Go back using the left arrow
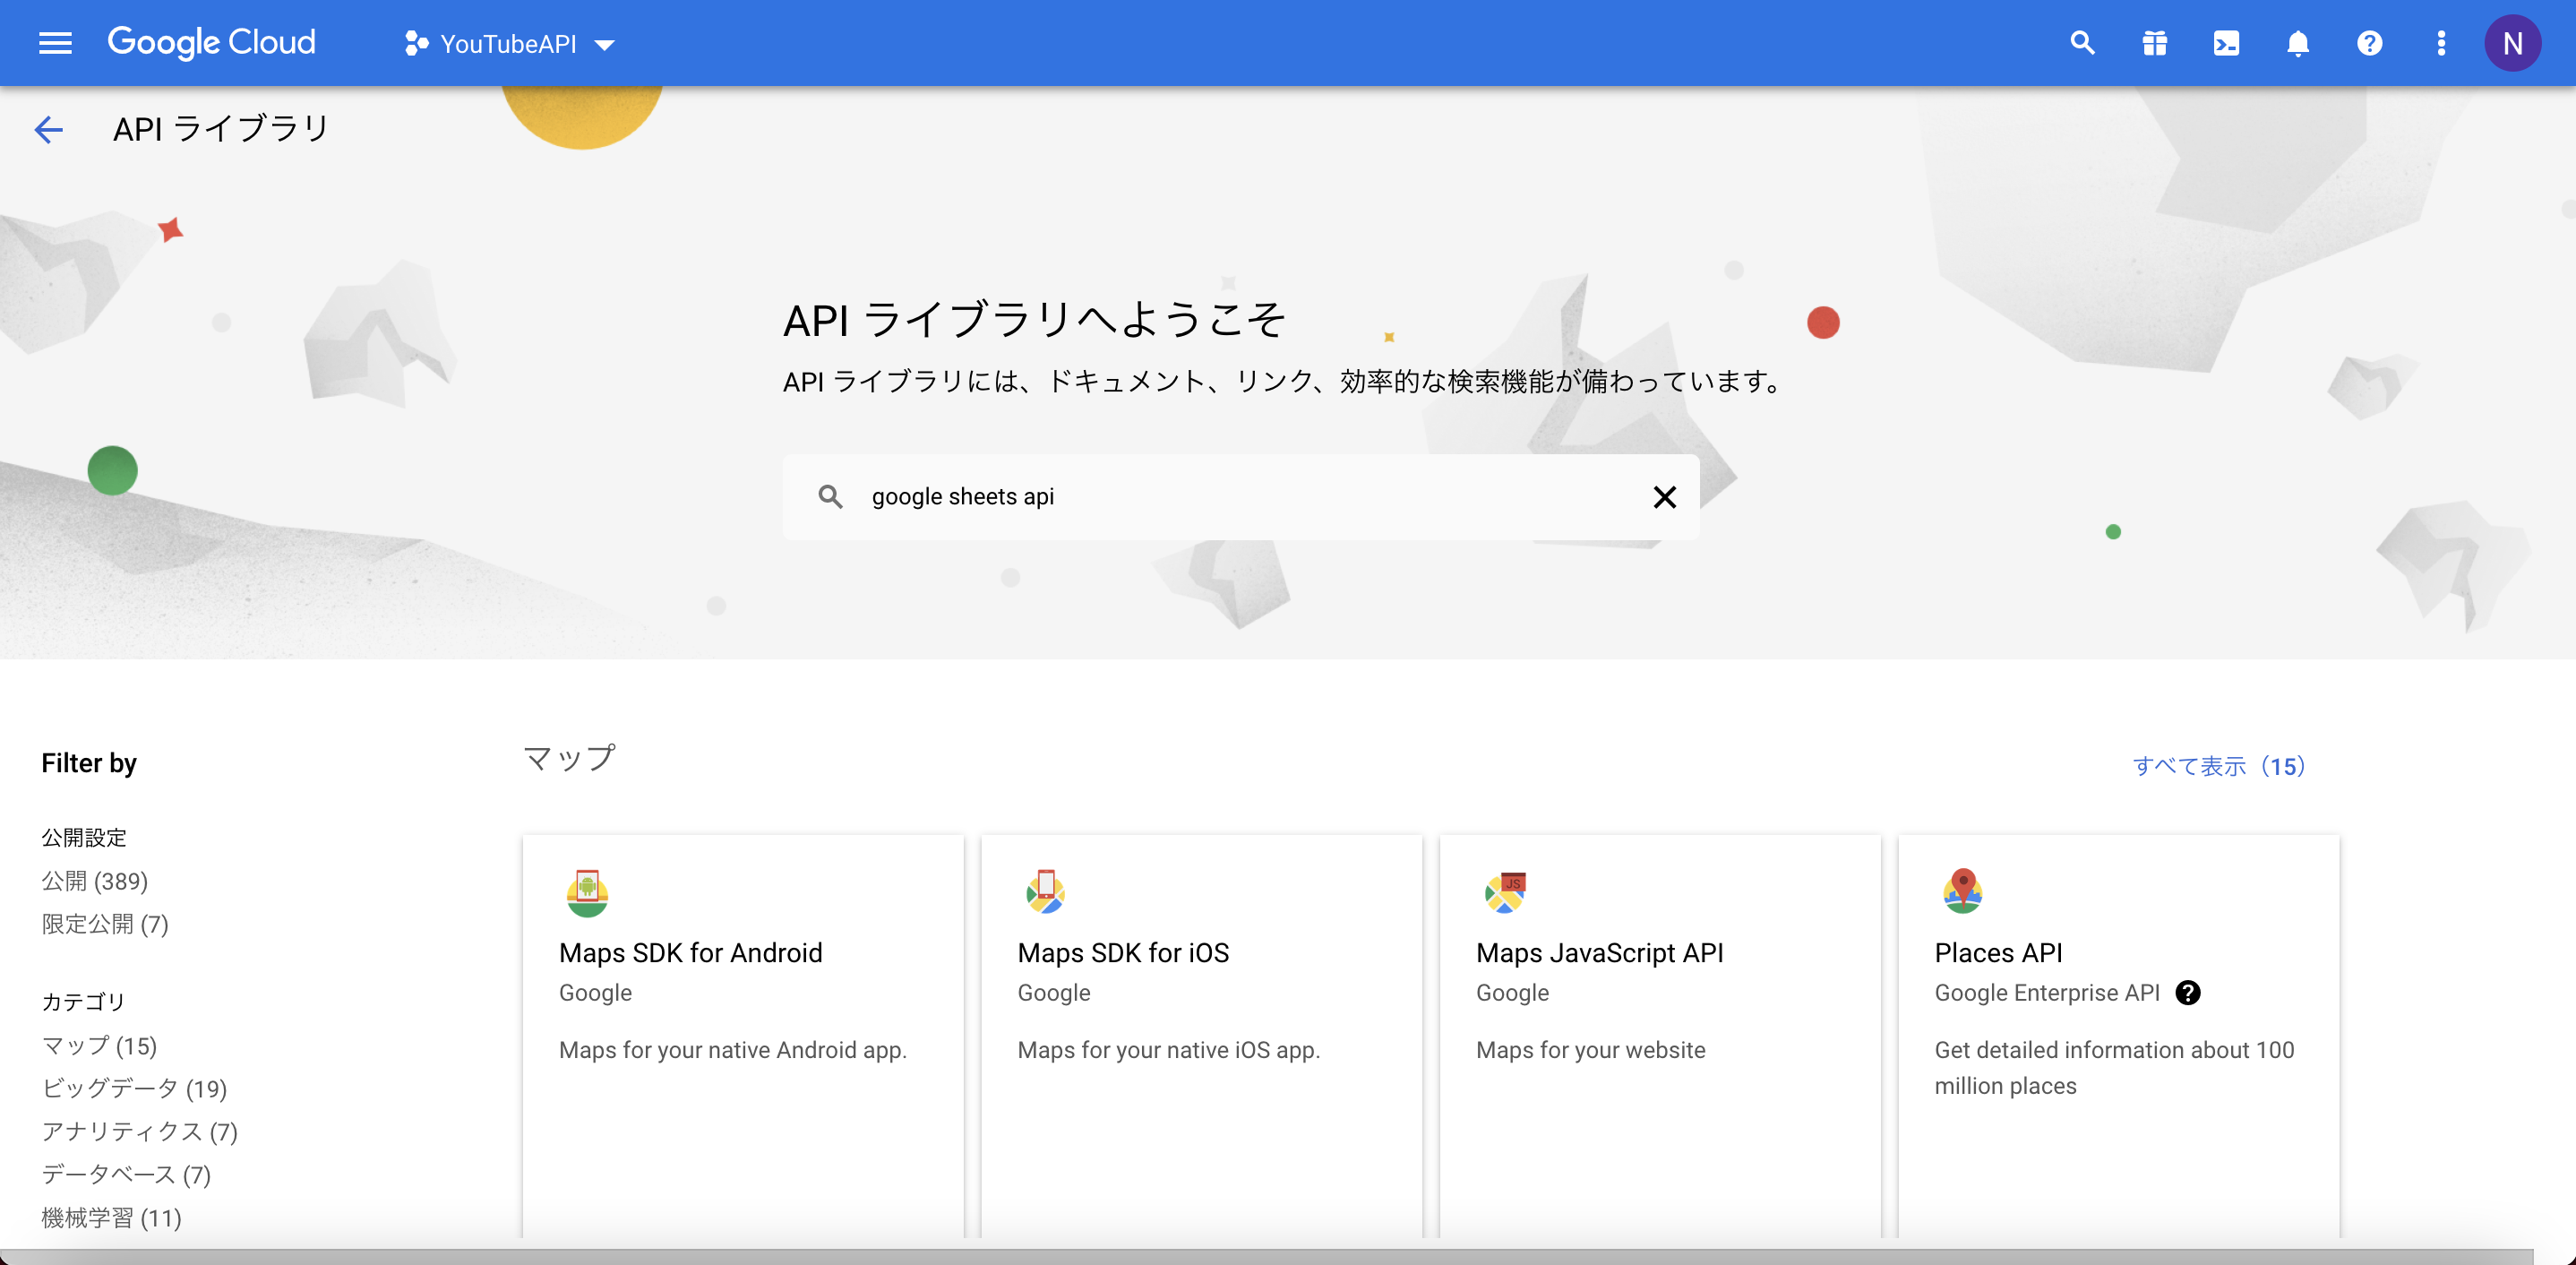2576x1265 pixels. click(x=48, y=129)
